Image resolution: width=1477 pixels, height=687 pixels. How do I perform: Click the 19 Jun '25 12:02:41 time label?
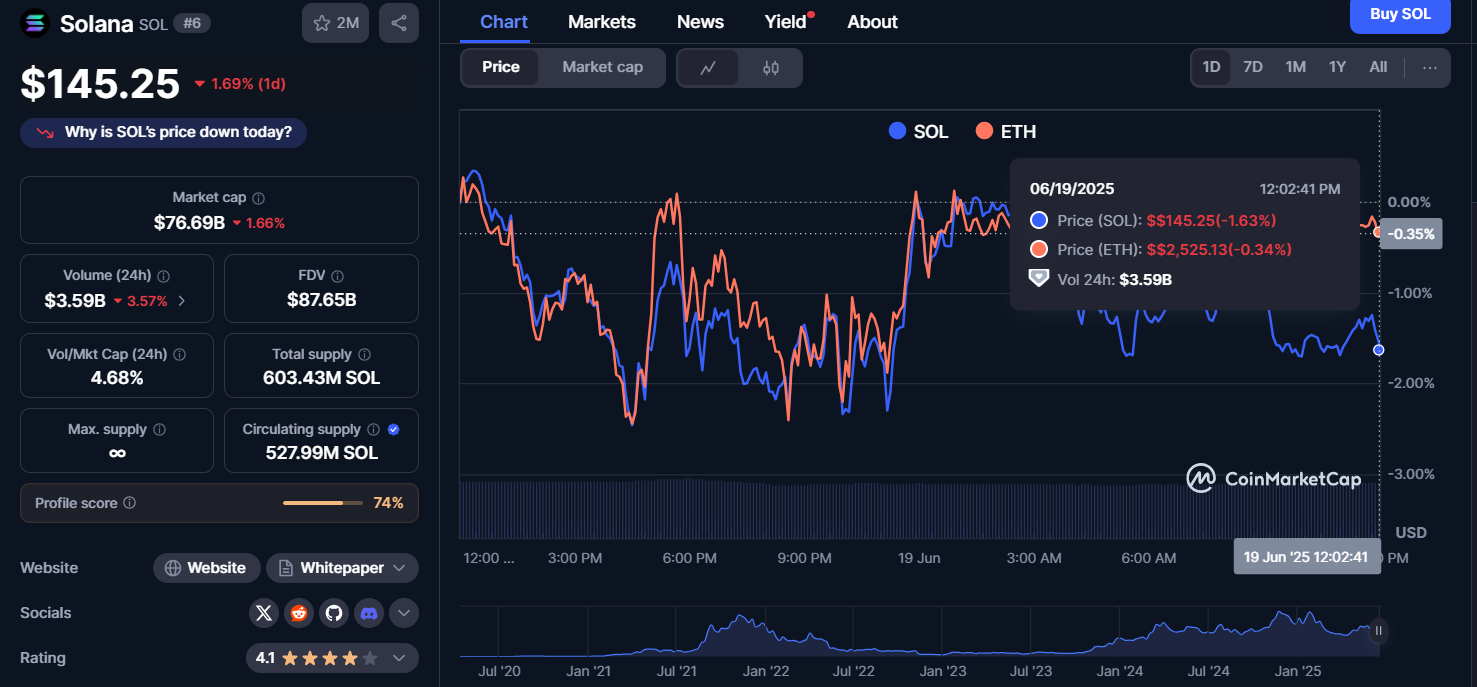coord(1305,557)
